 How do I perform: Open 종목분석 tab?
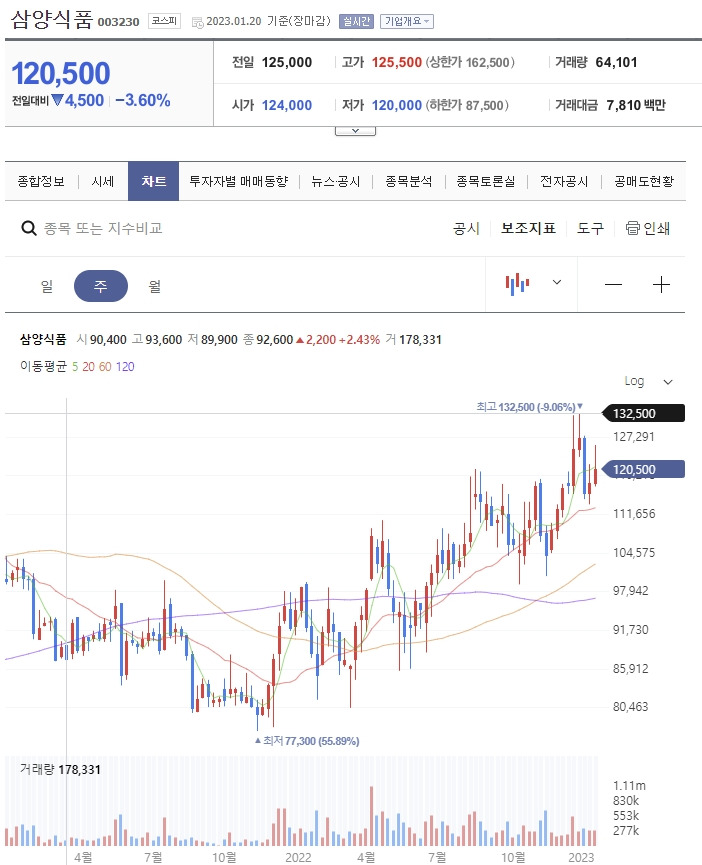click(x=409, y=181)
